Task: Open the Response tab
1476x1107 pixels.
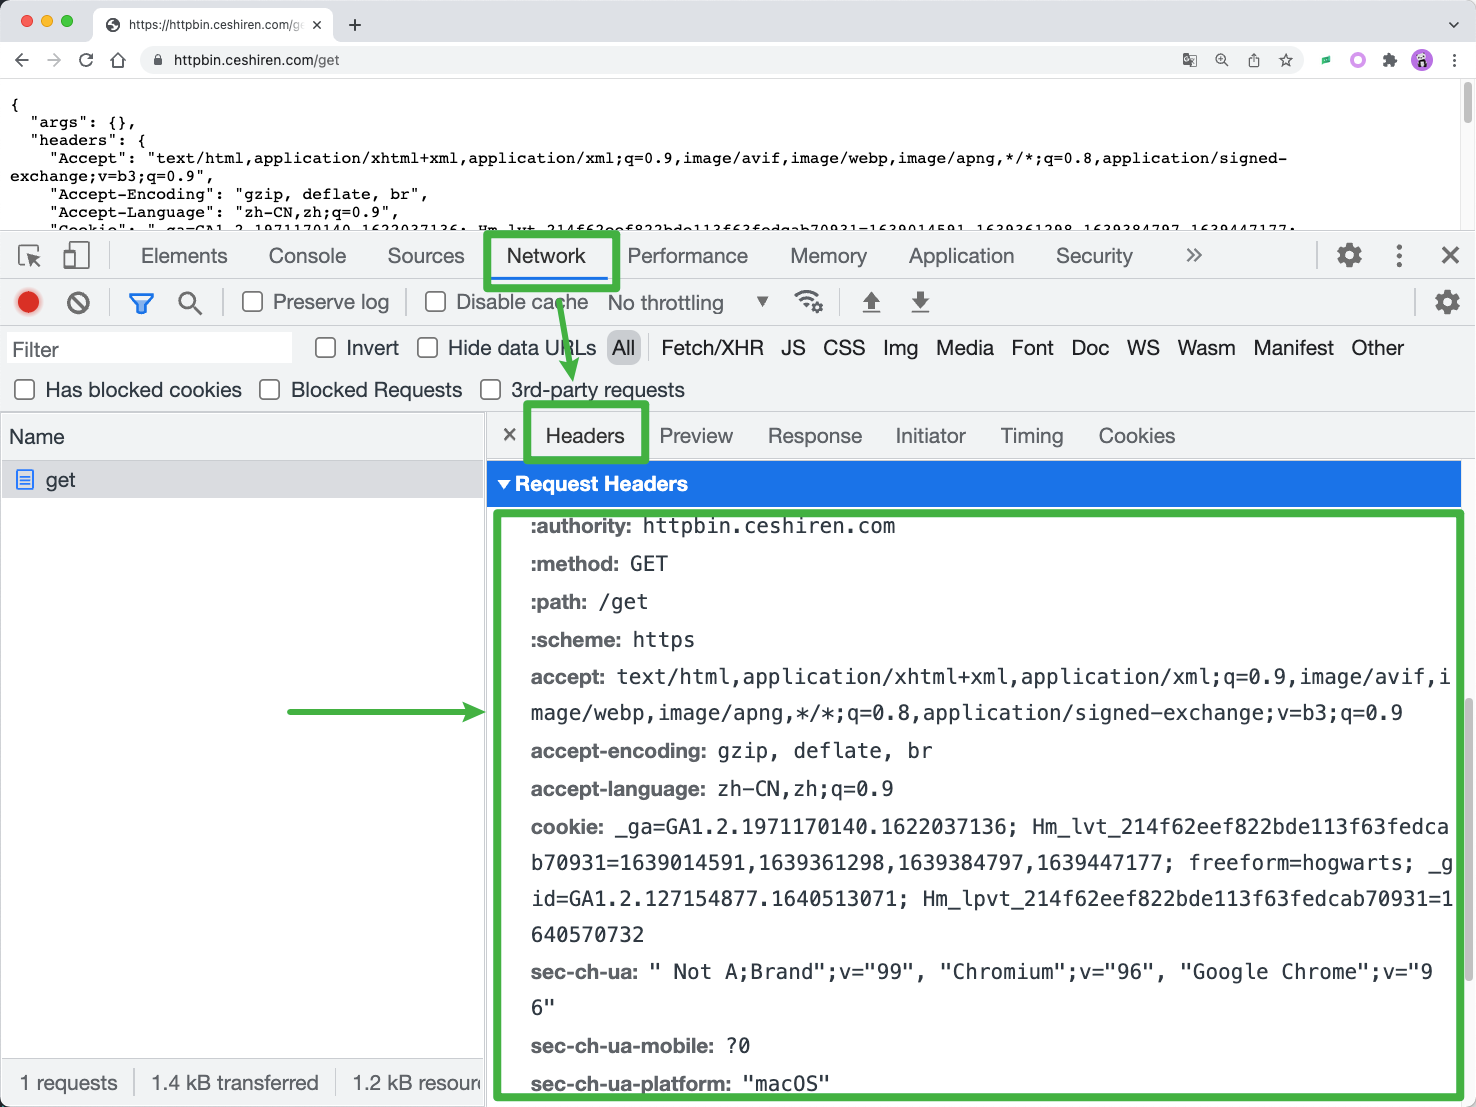Action: pos(814,436)
